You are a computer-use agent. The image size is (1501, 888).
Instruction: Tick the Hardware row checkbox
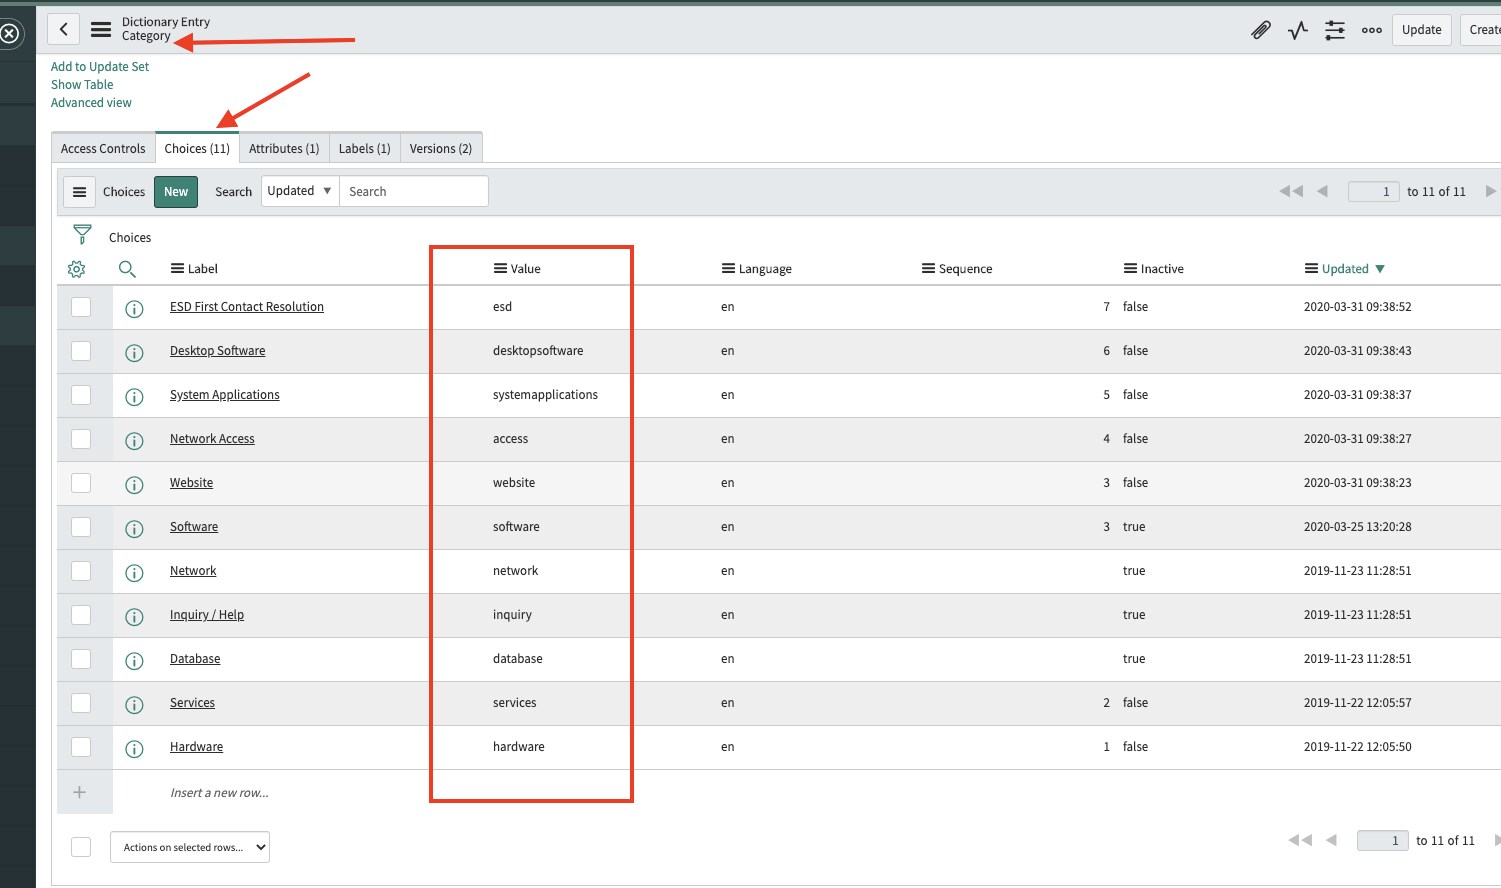pos(81,747)
